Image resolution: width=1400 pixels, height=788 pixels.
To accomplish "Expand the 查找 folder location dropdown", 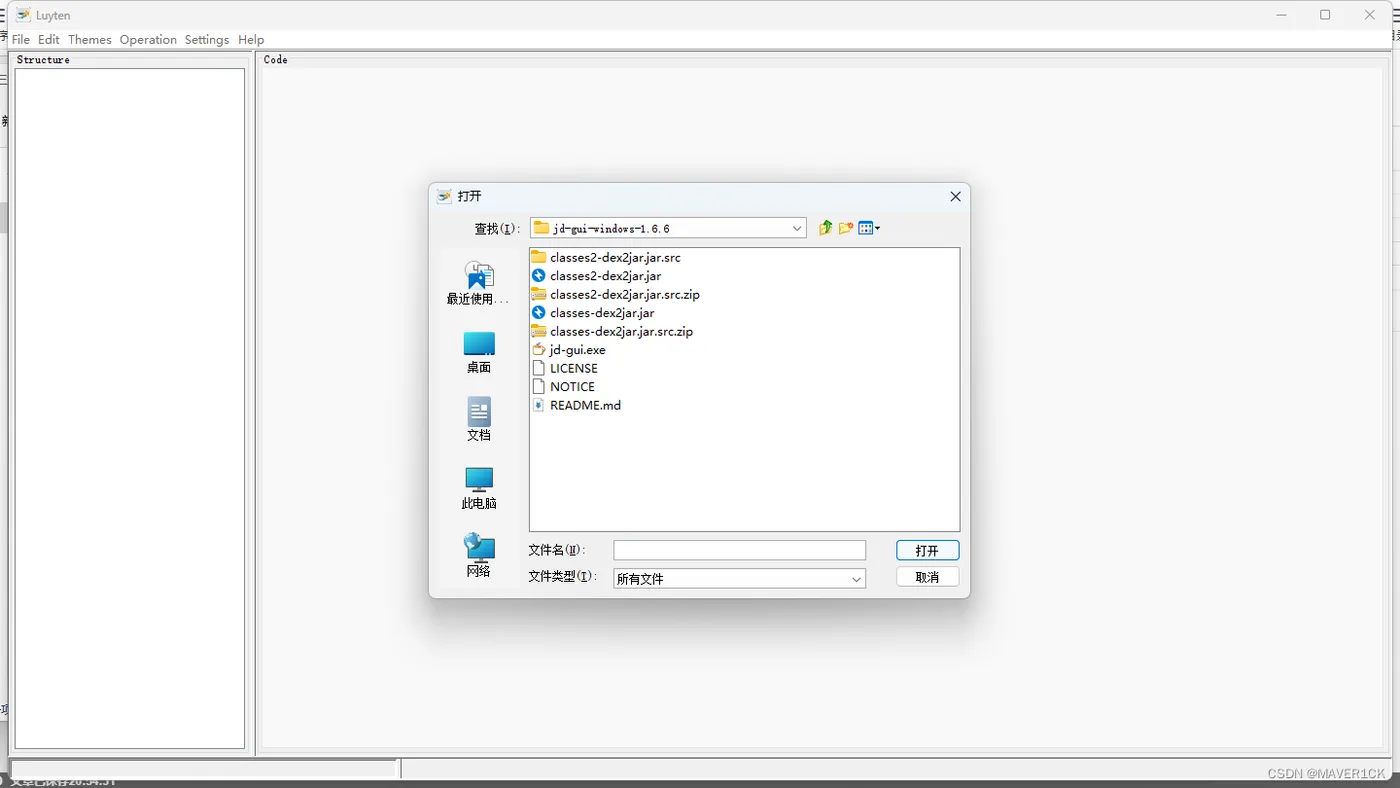I will click(x=797, y=228).
